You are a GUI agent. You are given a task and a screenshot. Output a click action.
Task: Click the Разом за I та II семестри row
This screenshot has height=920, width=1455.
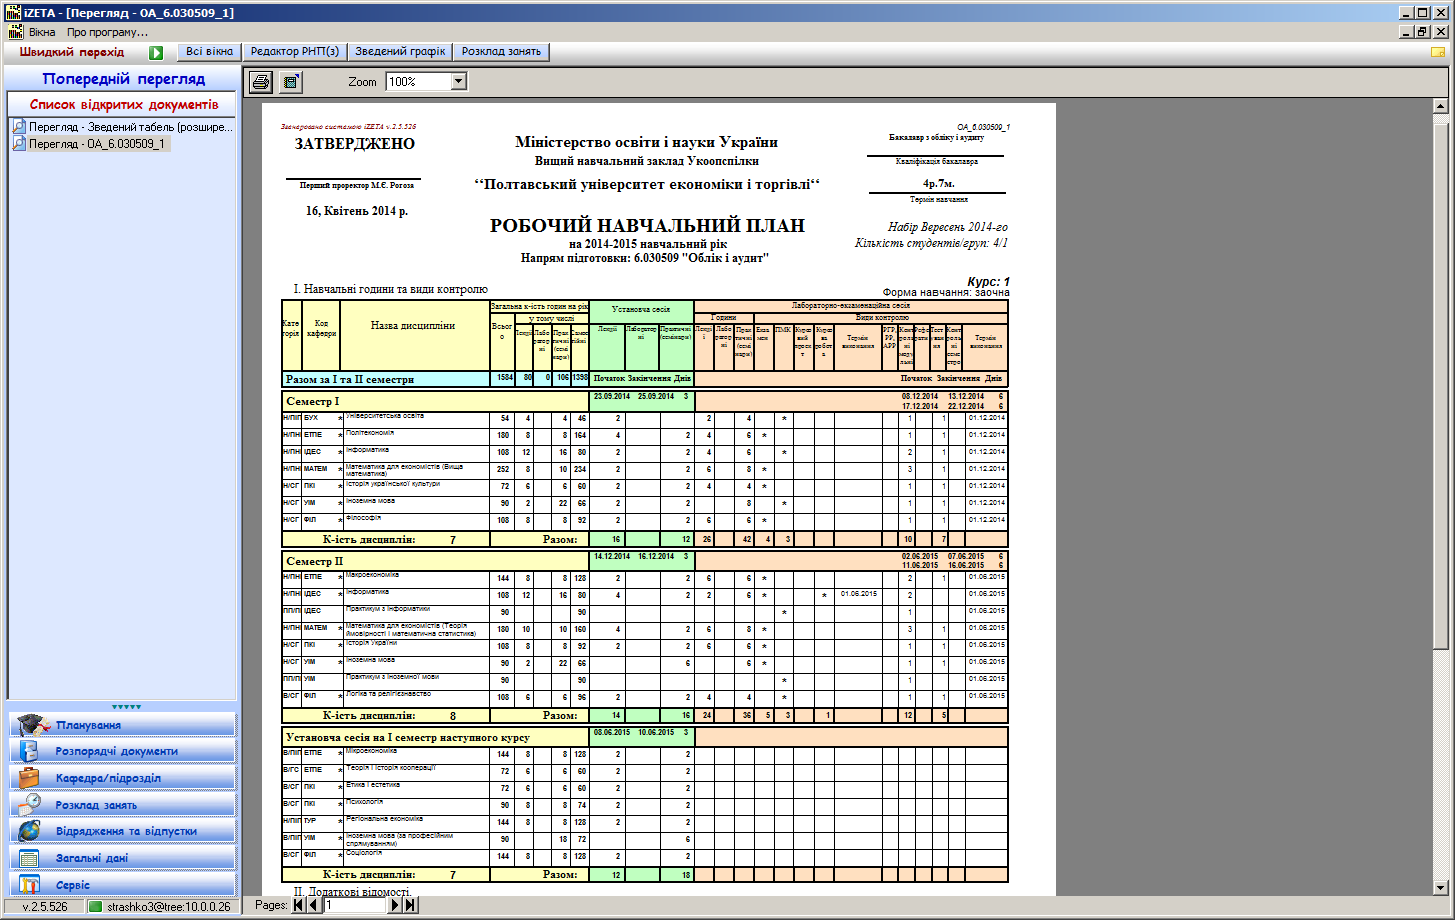point(645,379)
